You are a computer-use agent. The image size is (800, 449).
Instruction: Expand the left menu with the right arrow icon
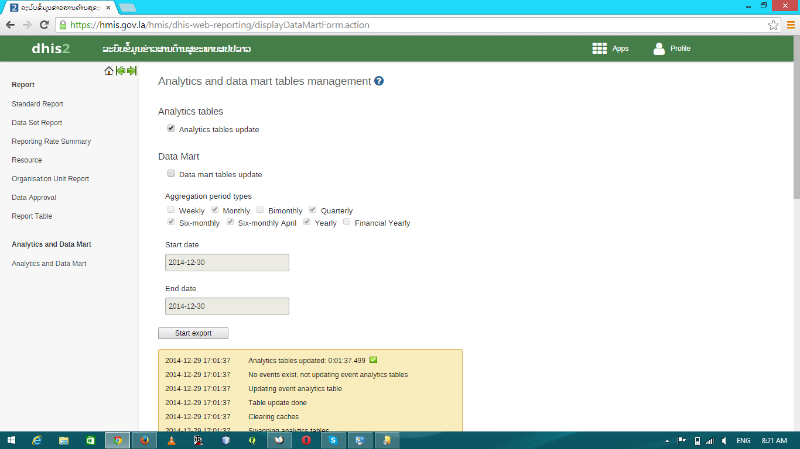click(132, 71)
